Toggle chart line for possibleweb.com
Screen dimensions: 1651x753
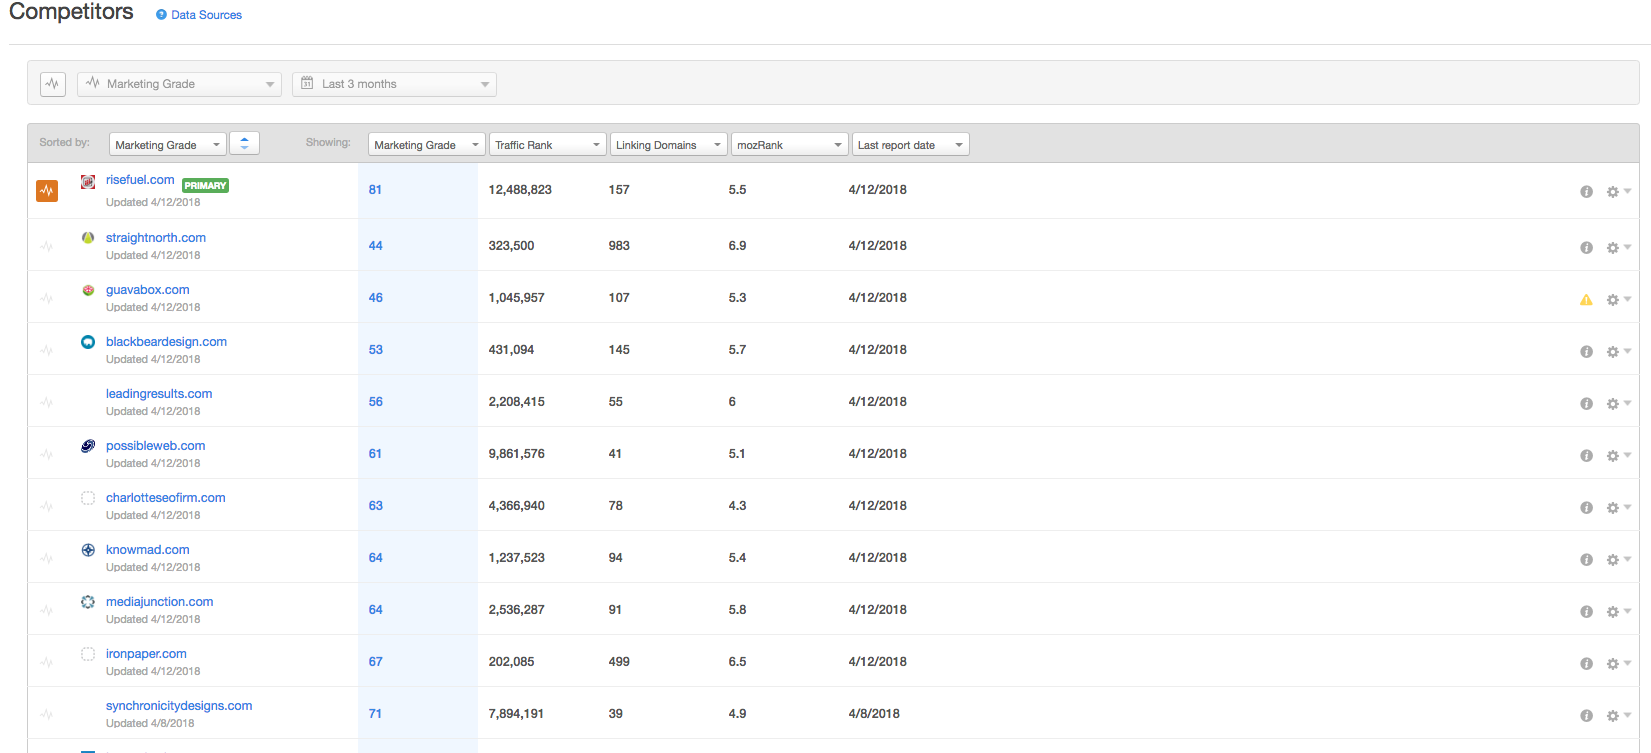(x=47, y=455)
